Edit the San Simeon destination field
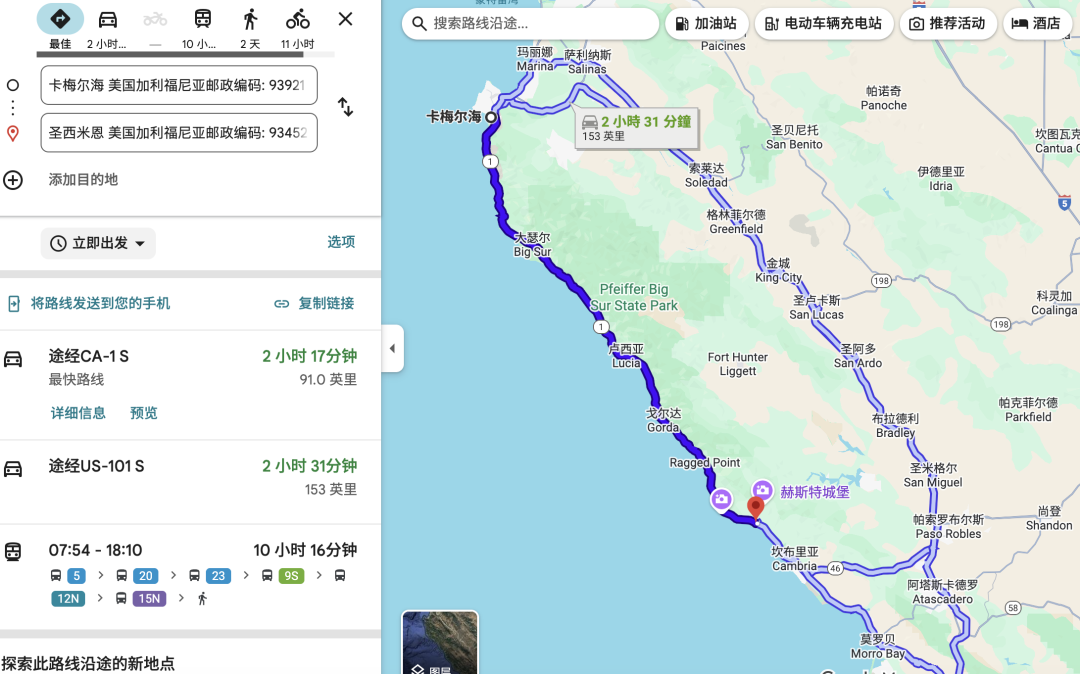The height and width of the screenshot is (674, 1080). 179,132
